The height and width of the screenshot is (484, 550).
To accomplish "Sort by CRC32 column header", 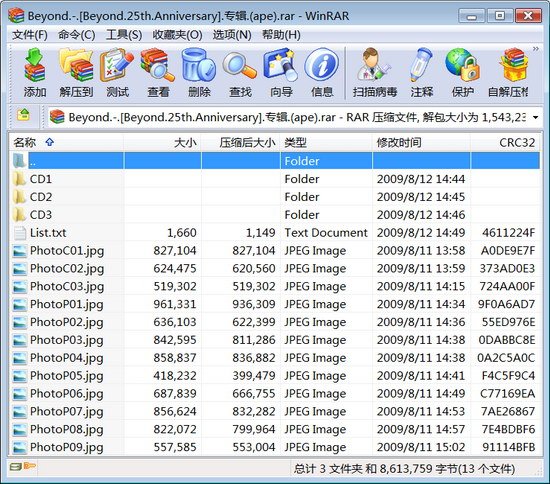I will tap(505, 142).
